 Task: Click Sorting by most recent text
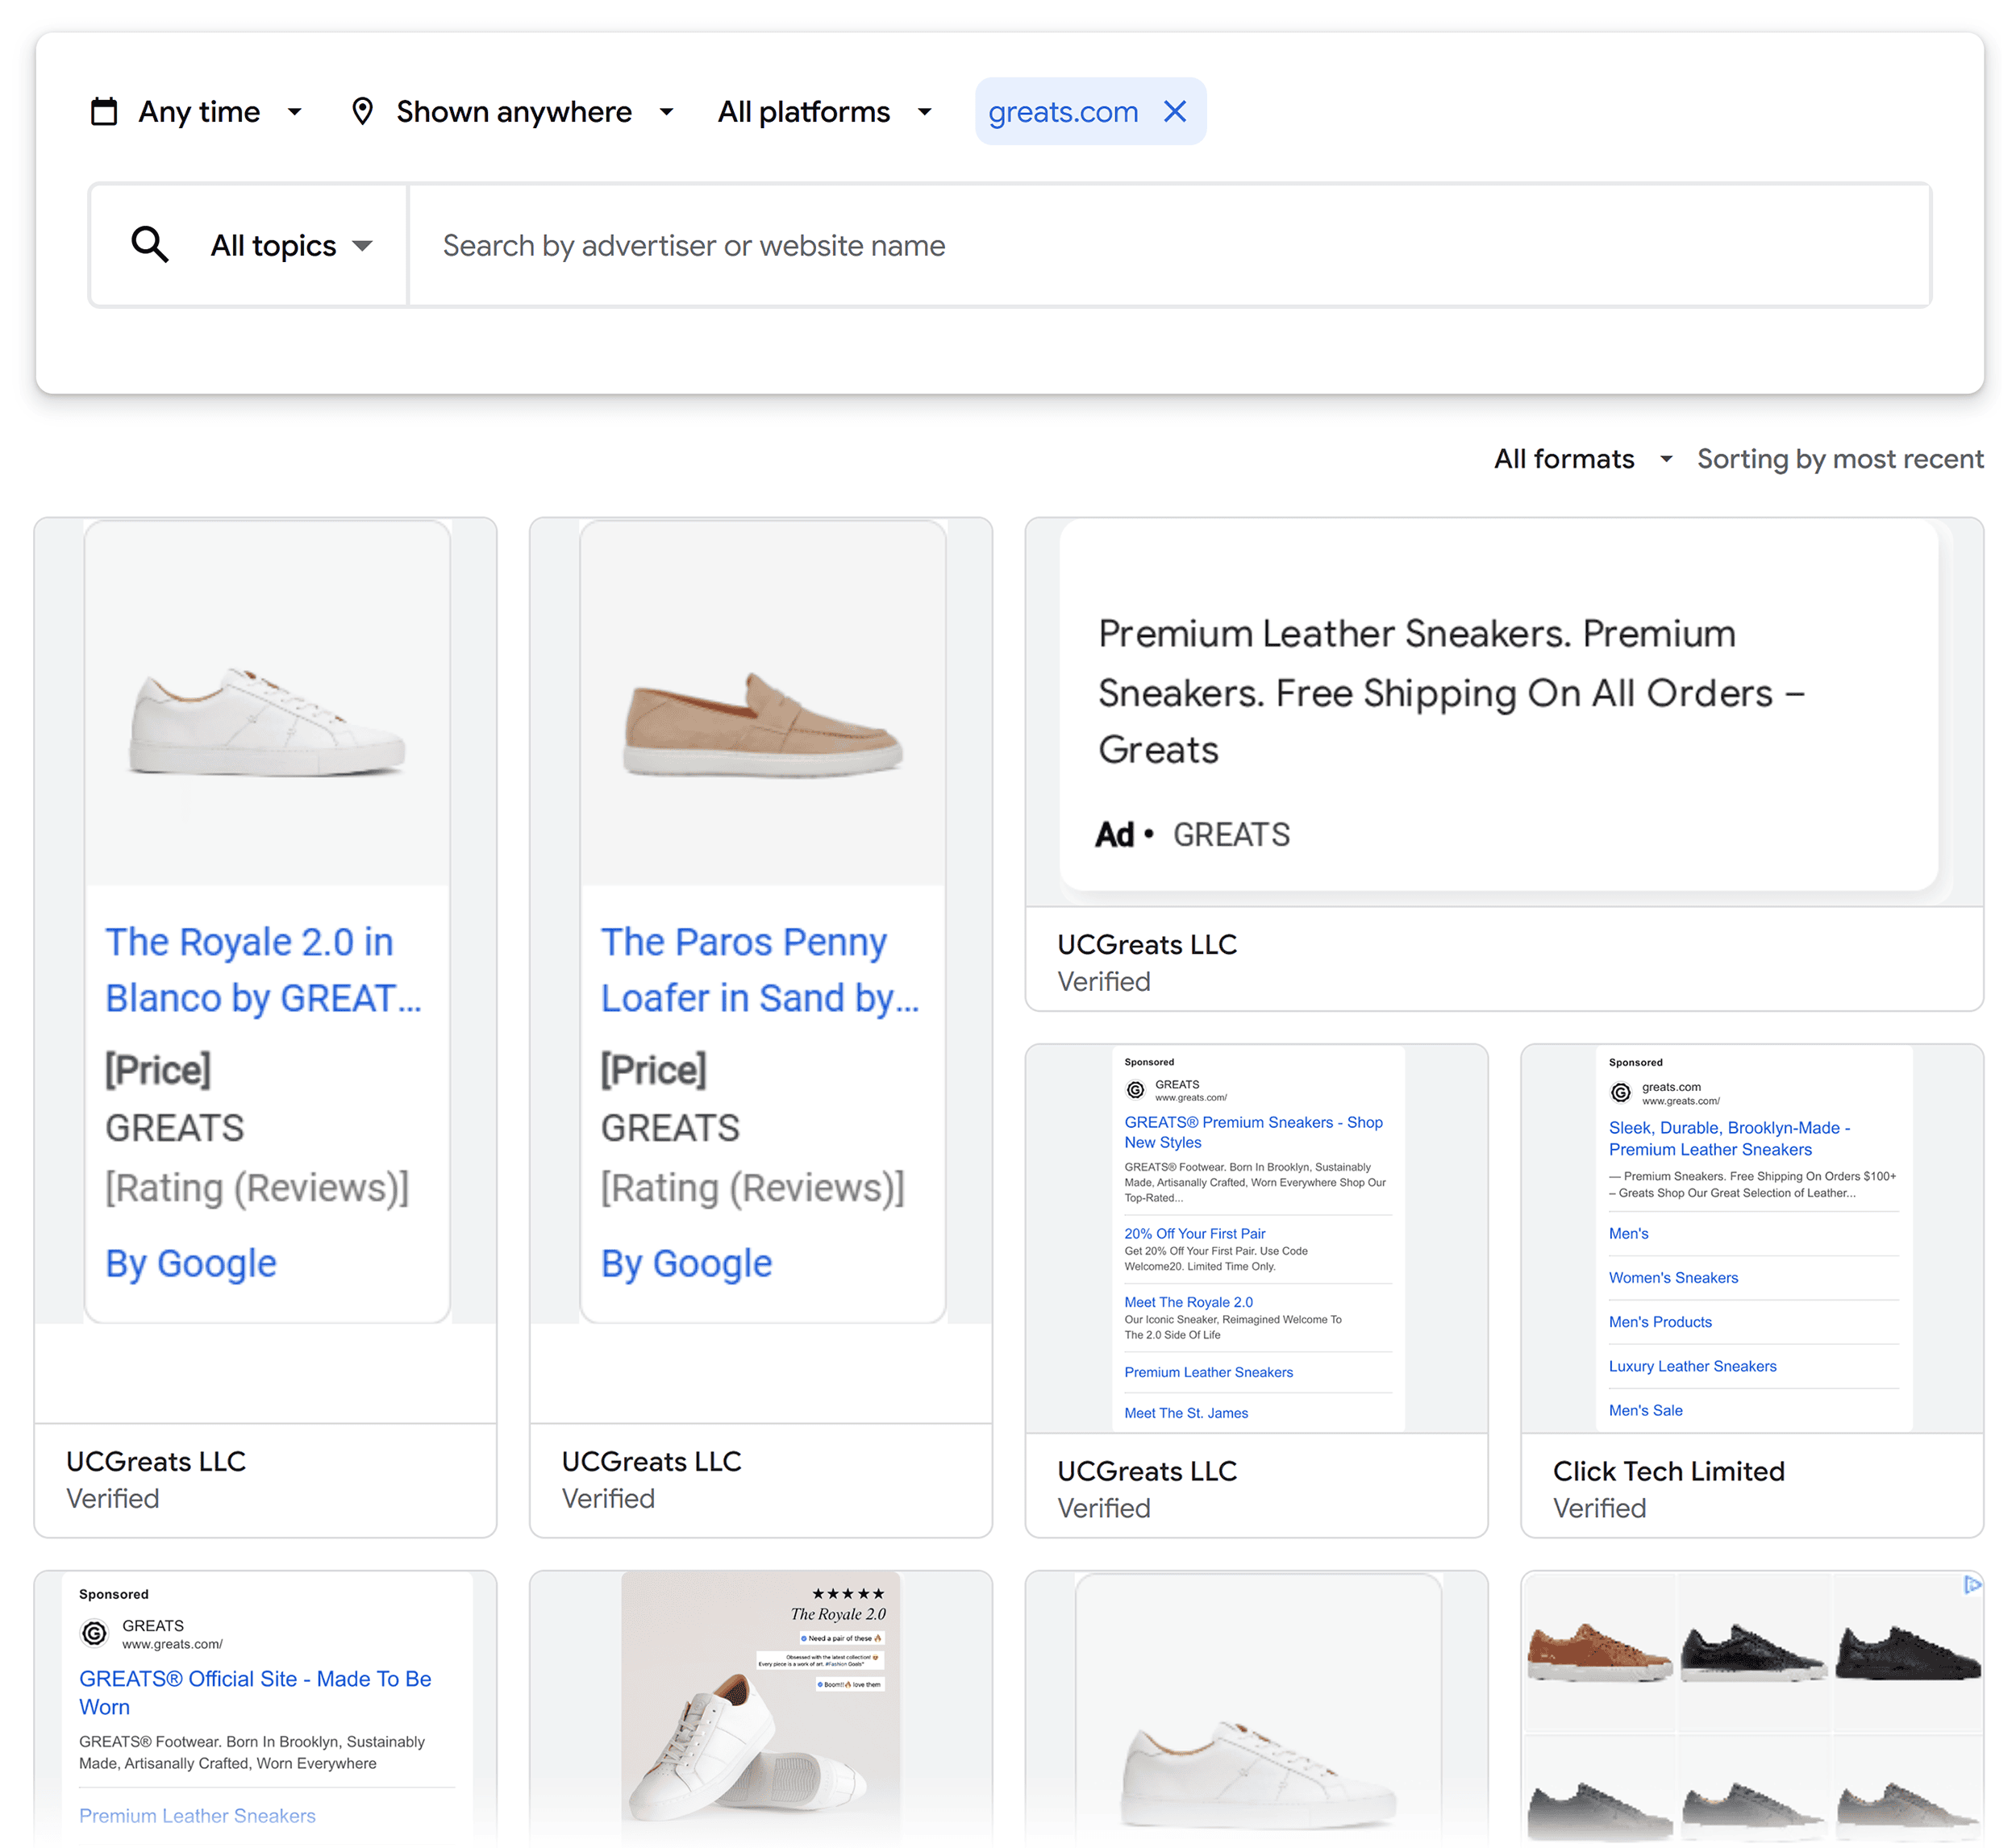1839,459
